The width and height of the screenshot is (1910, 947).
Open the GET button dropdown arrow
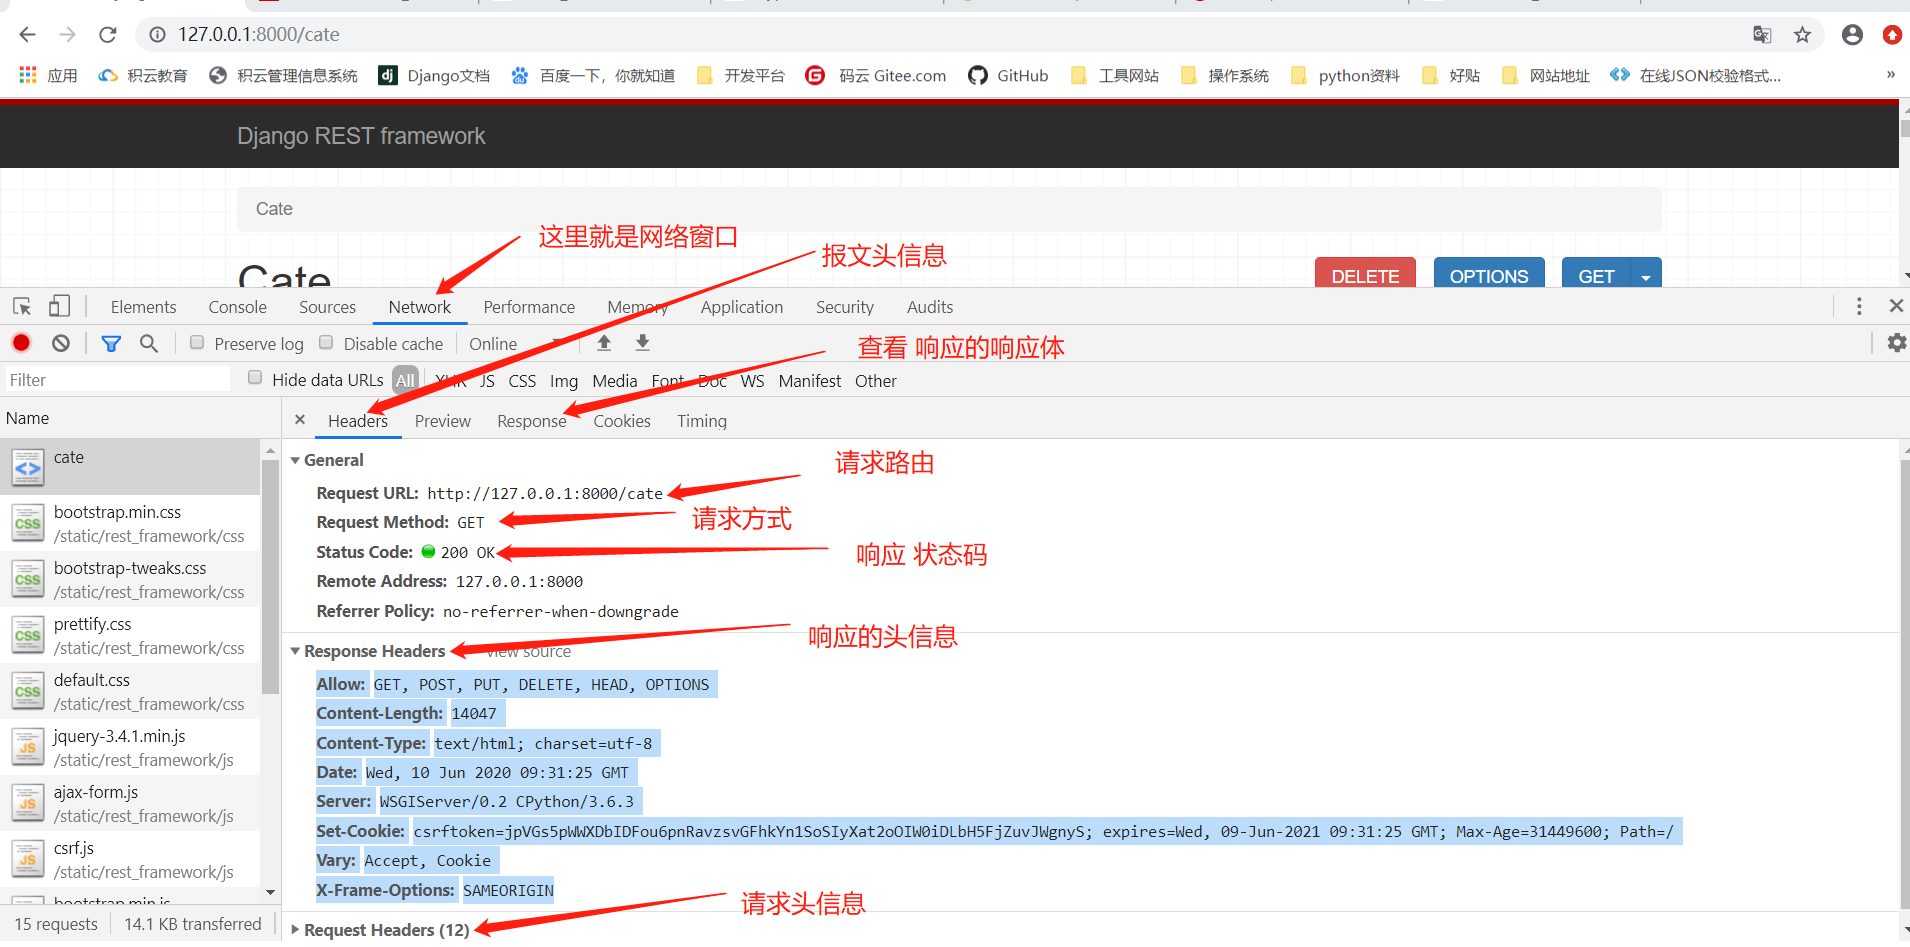coord(1645,276)
